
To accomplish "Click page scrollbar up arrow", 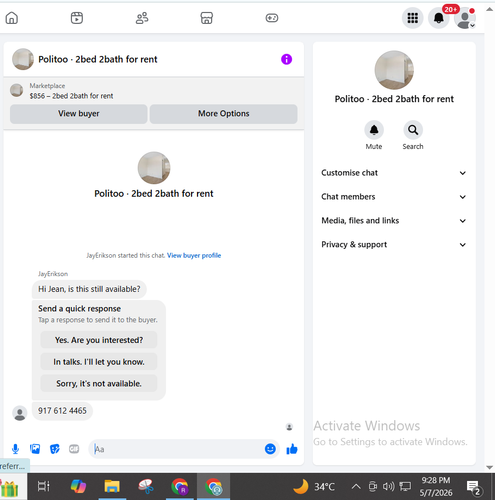I will 489,9.
